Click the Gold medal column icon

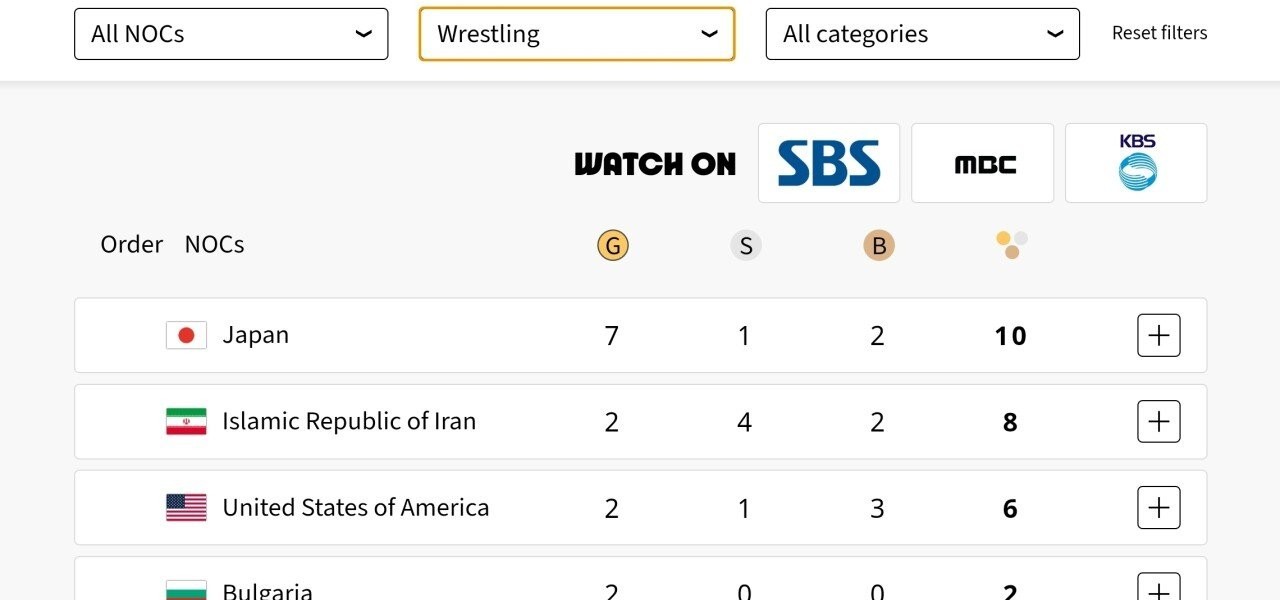[x=612, y=245]
